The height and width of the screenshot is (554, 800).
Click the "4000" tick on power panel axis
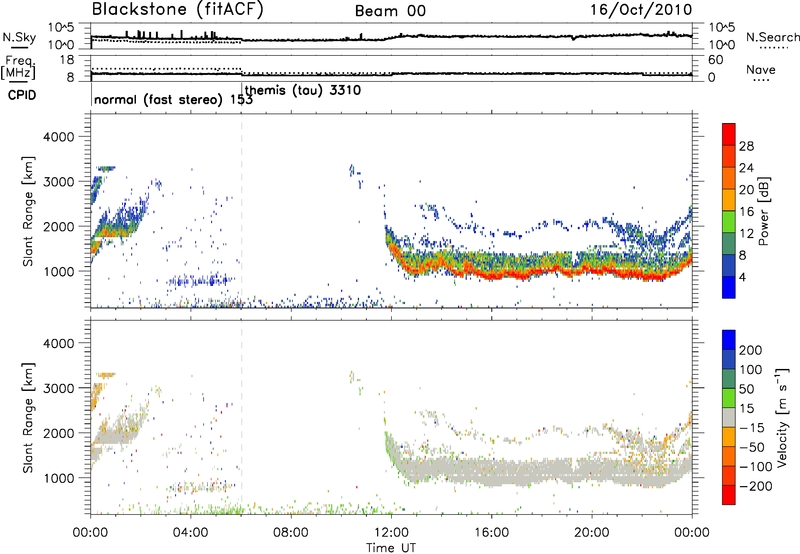tap(58, 137)
